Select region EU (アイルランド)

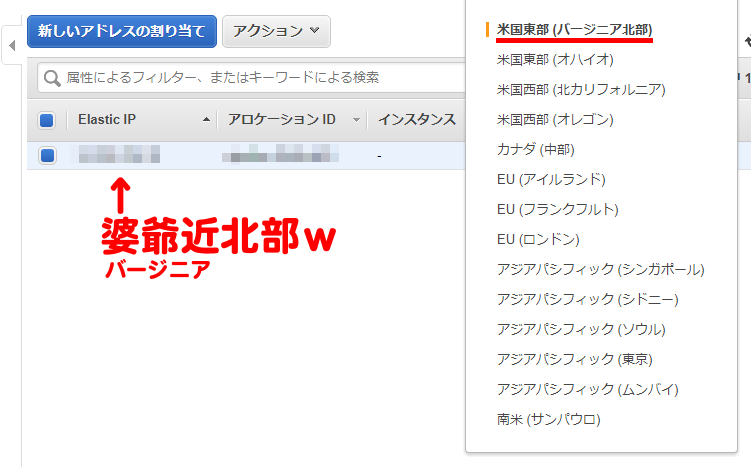click(551, 179)
